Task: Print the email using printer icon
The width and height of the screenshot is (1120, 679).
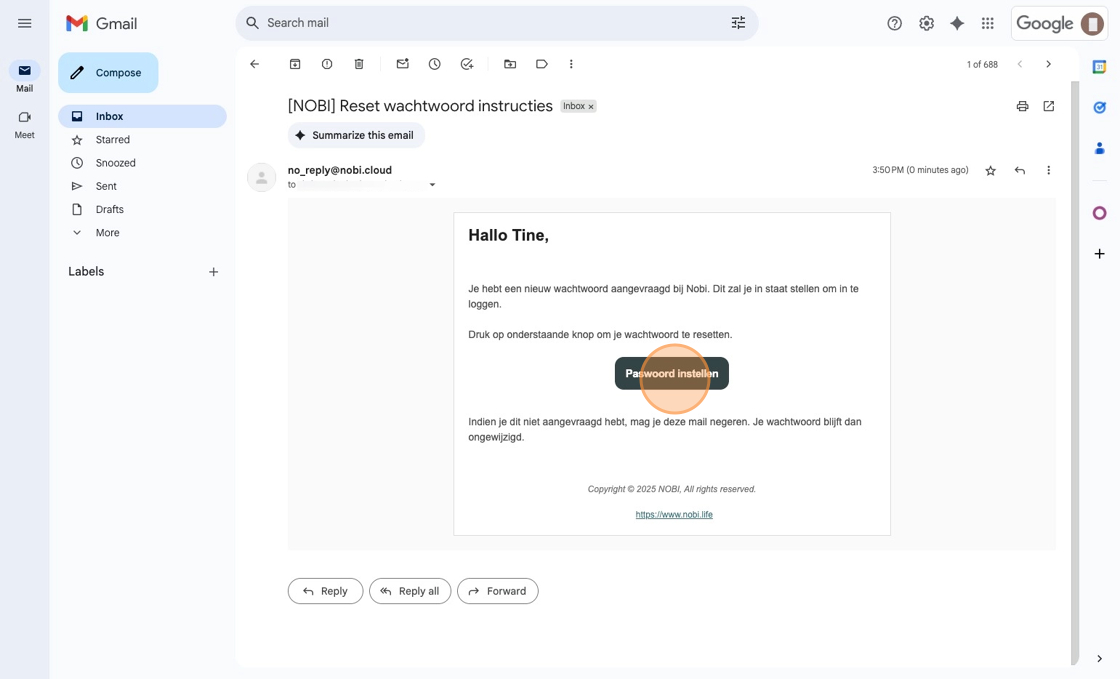Action: [x=1022, y=106]
